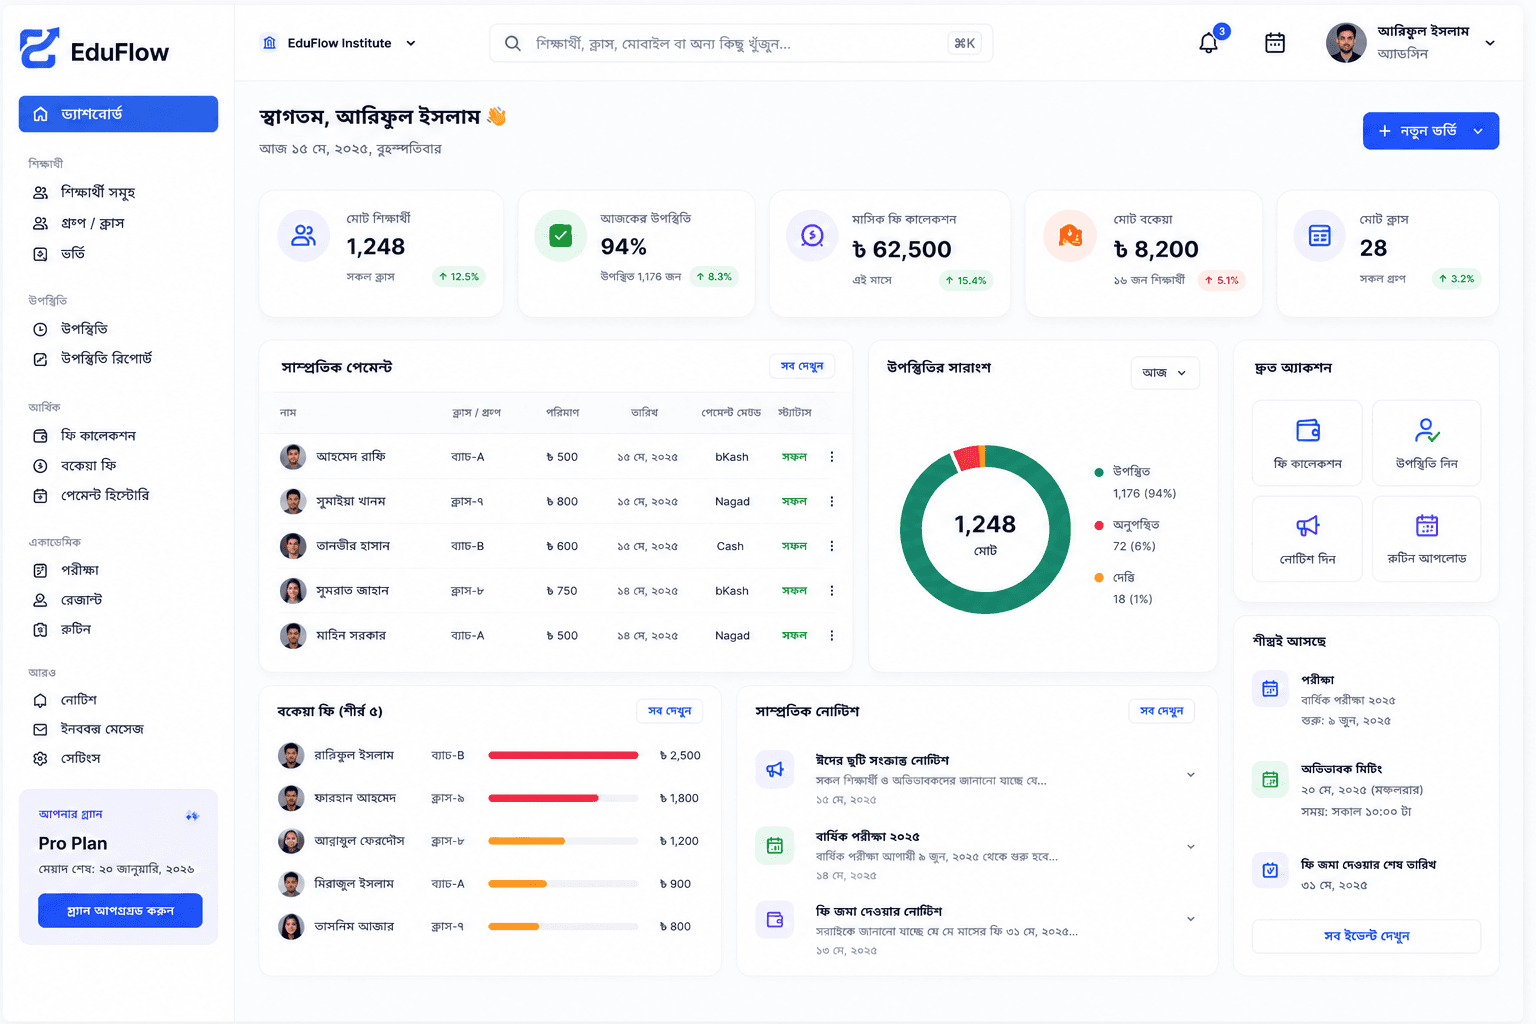The height and width of the screenshot is (1024, 1536).
Task: Open the আরিফুল ইসলাম profile dropdown chevron
Action: [x=1490, y=43]
